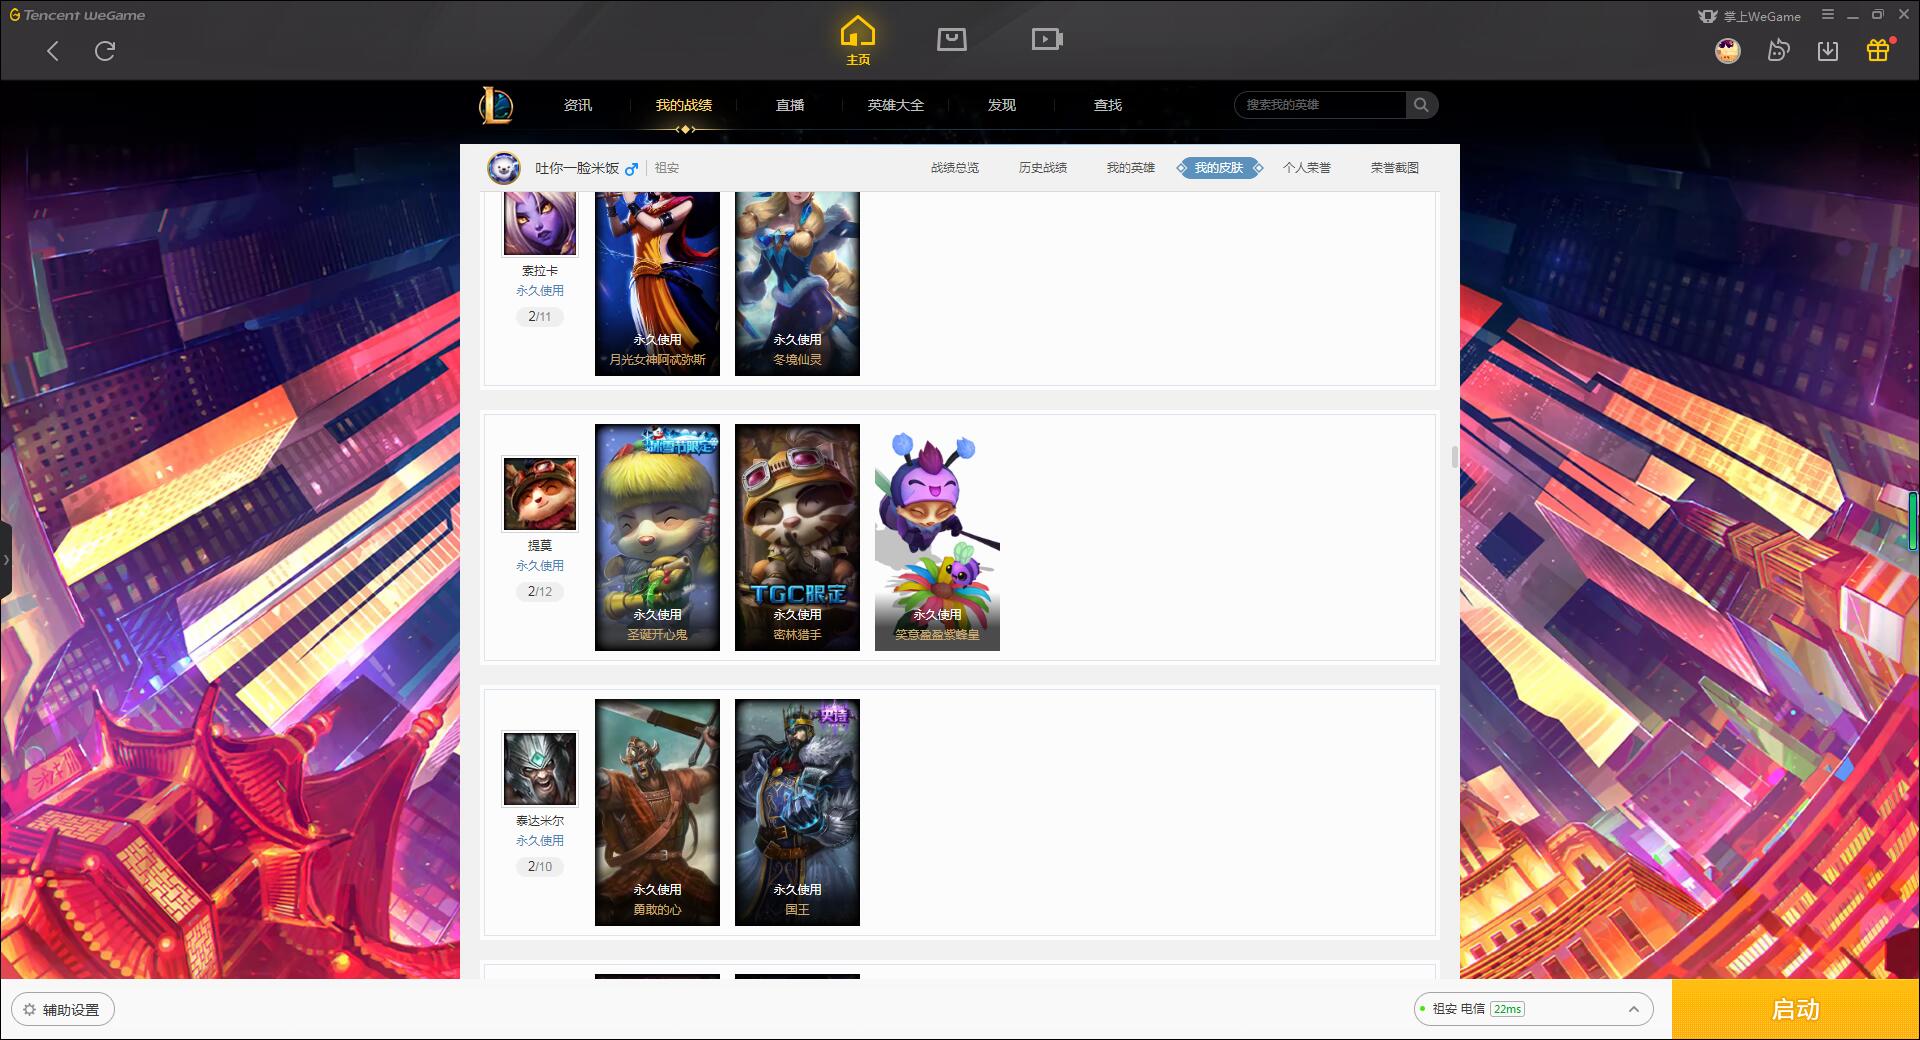Open the hamburger main menu
Image resolution: width=1920 pixels, height=1040 pixels.
pos(1828,15)
